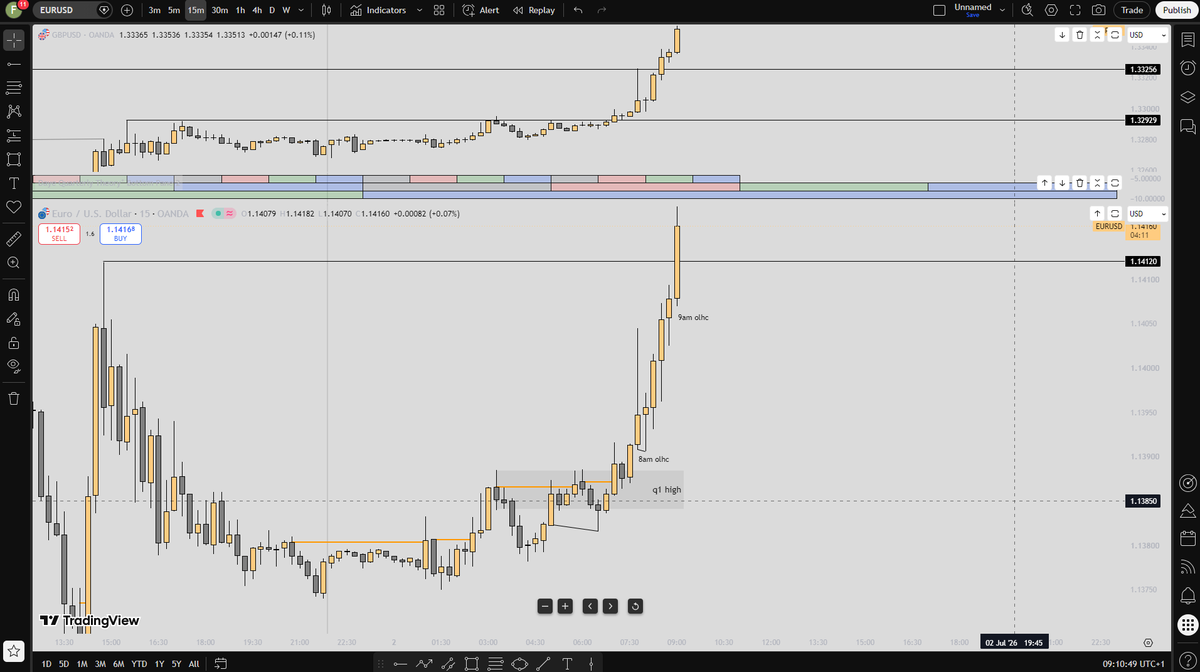The width and height of the screenshot is (1200, 672).
Task: Undo the last action
Action: pyautogui.click(x=579, y=10)
